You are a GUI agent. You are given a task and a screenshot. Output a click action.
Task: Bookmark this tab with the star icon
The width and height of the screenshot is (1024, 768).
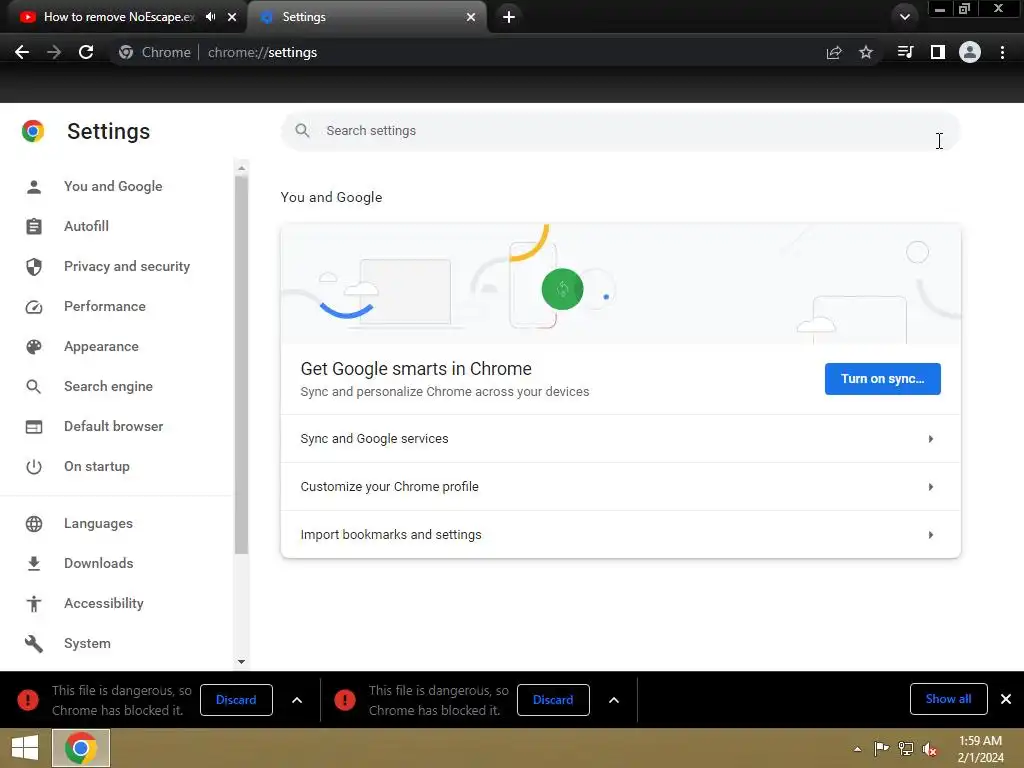tap(866, 52)
